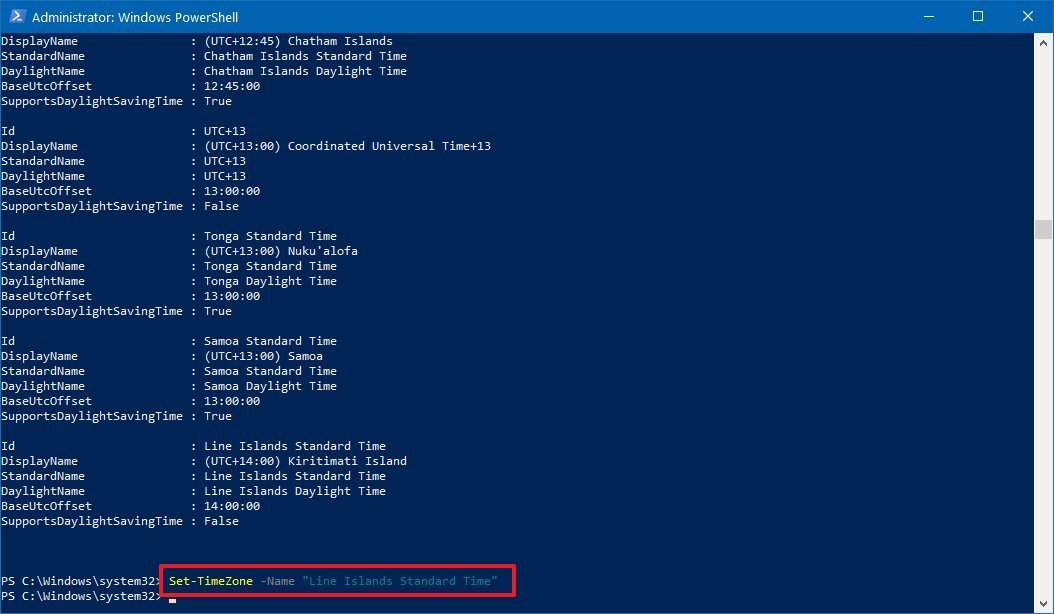Click the BaseUtcOffset value 12:45:00
Image resolution: width=1054 pixels, height=614 pixels.
tap(232, 86)
